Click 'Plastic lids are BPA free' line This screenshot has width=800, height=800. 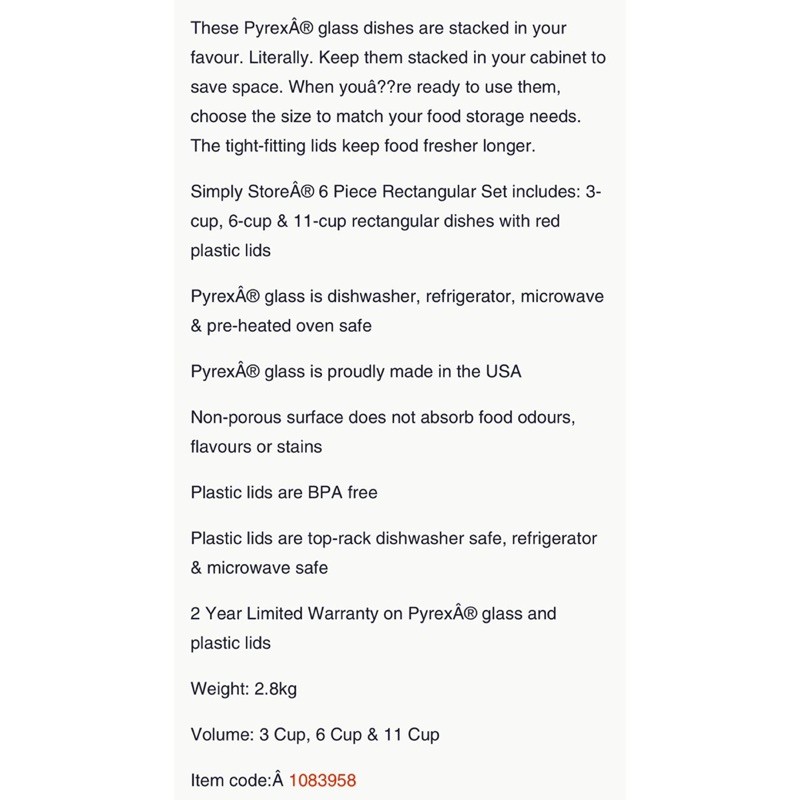pyautogui.click(x=283, y=492)
